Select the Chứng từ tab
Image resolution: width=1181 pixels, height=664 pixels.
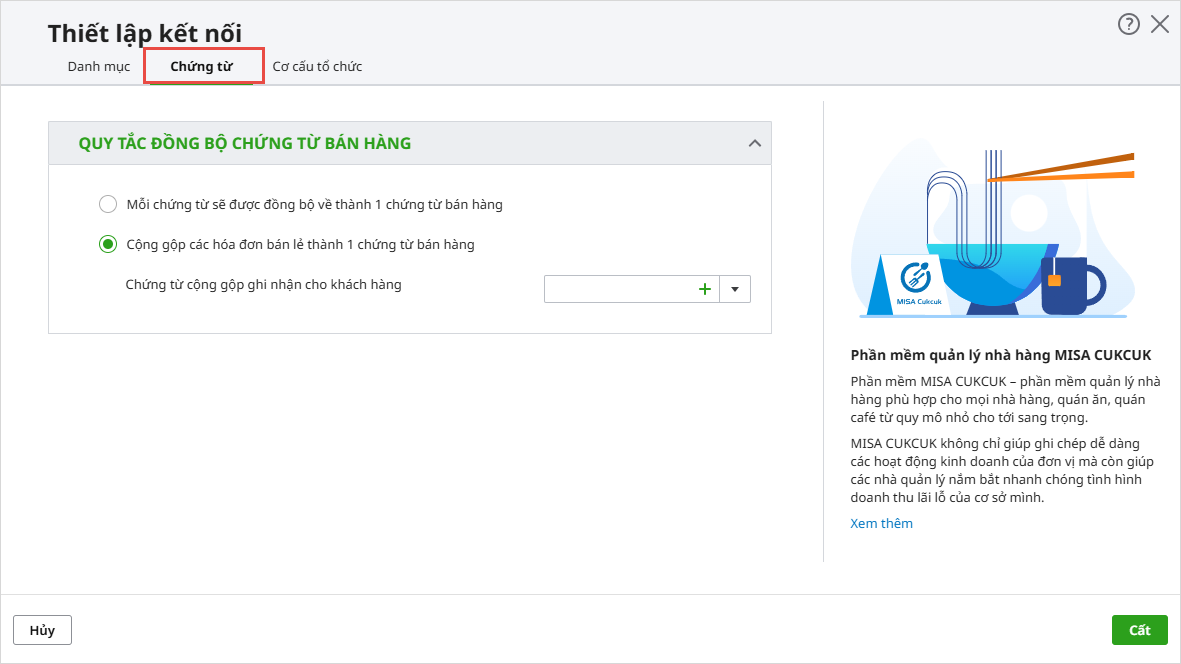pos(202,67)
